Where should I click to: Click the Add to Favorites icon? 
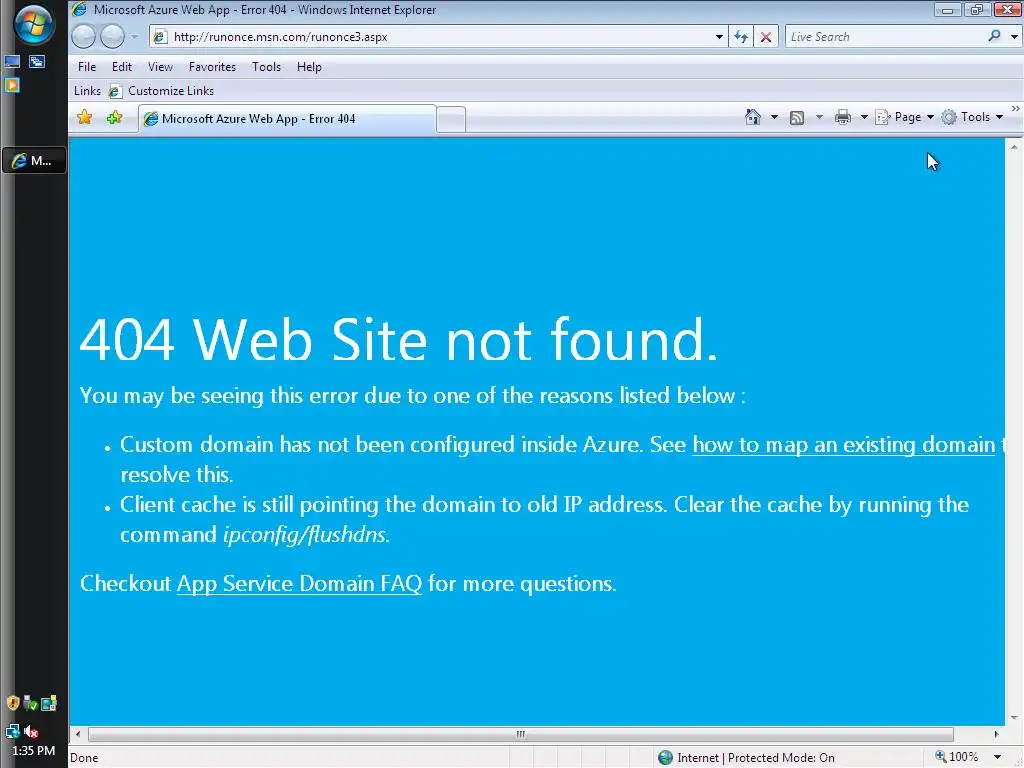[115, 118]
